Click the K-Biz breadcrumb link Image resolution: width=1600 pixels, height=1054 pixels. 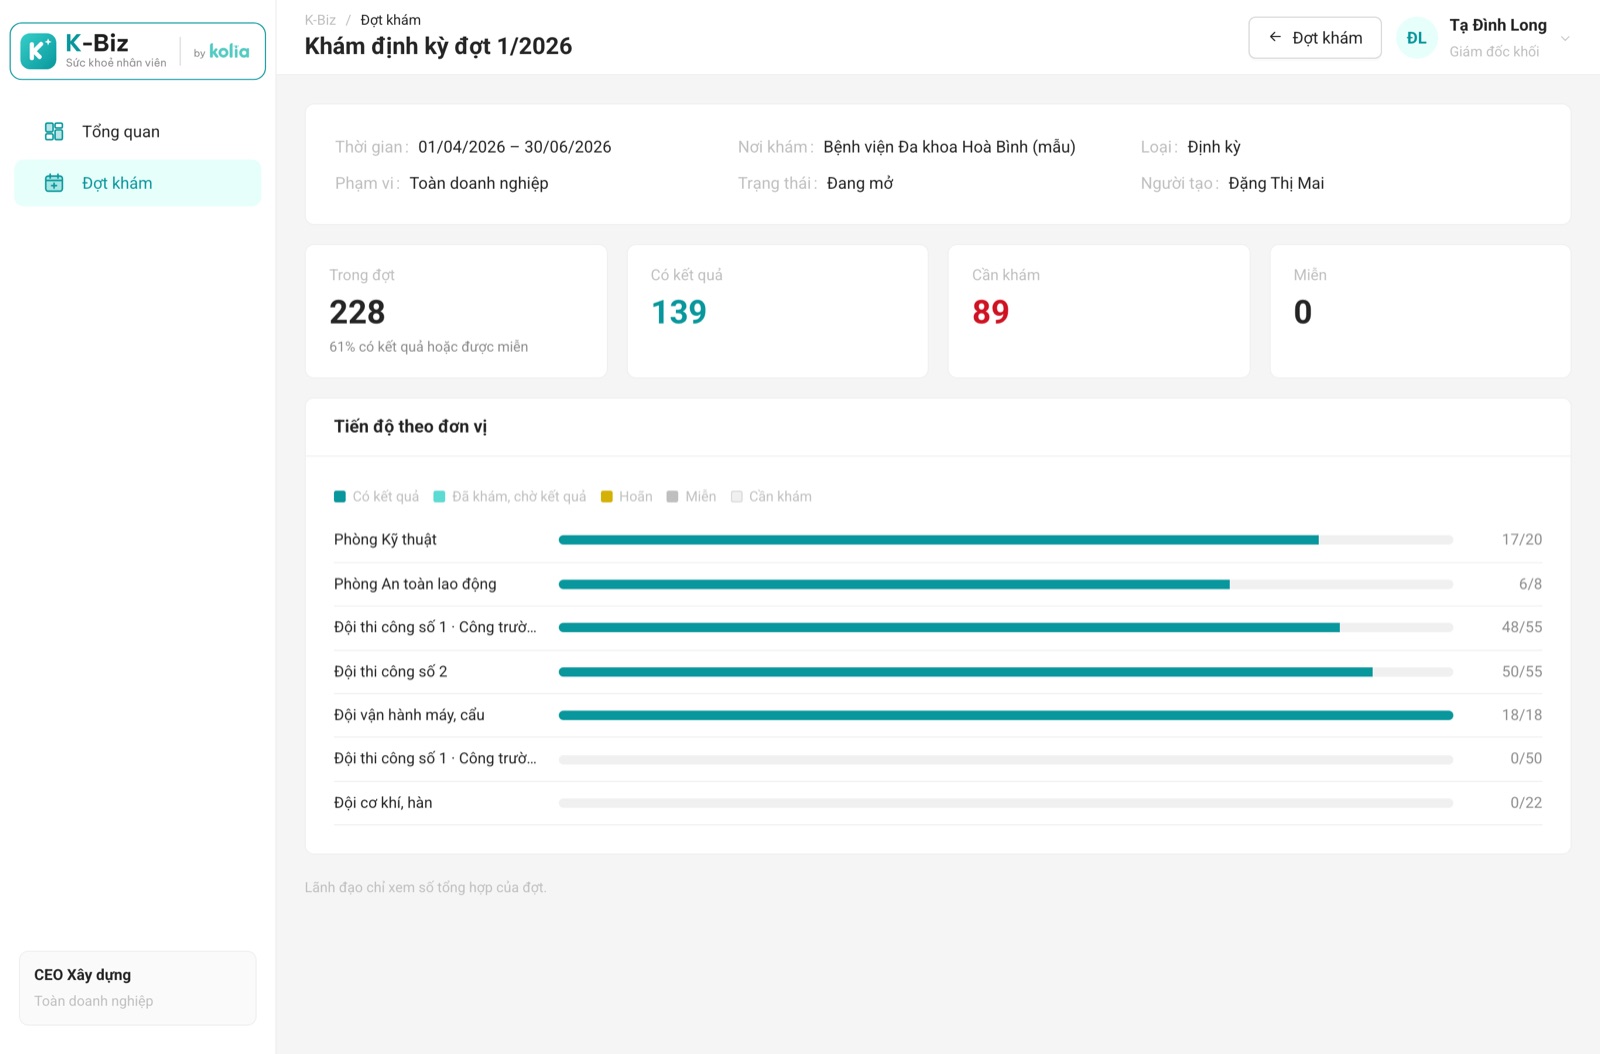(x=320, y=20)
